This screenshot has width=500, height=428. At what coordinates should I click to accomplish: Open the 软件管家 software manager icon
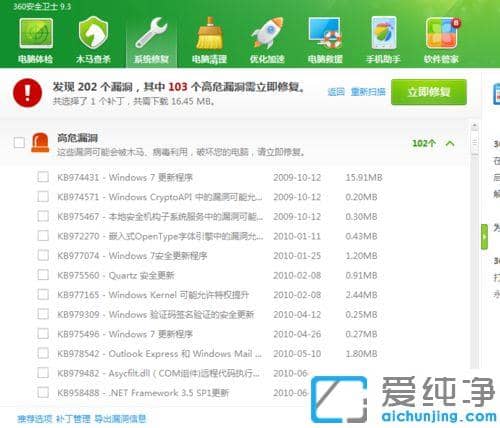tap(441, 41)
